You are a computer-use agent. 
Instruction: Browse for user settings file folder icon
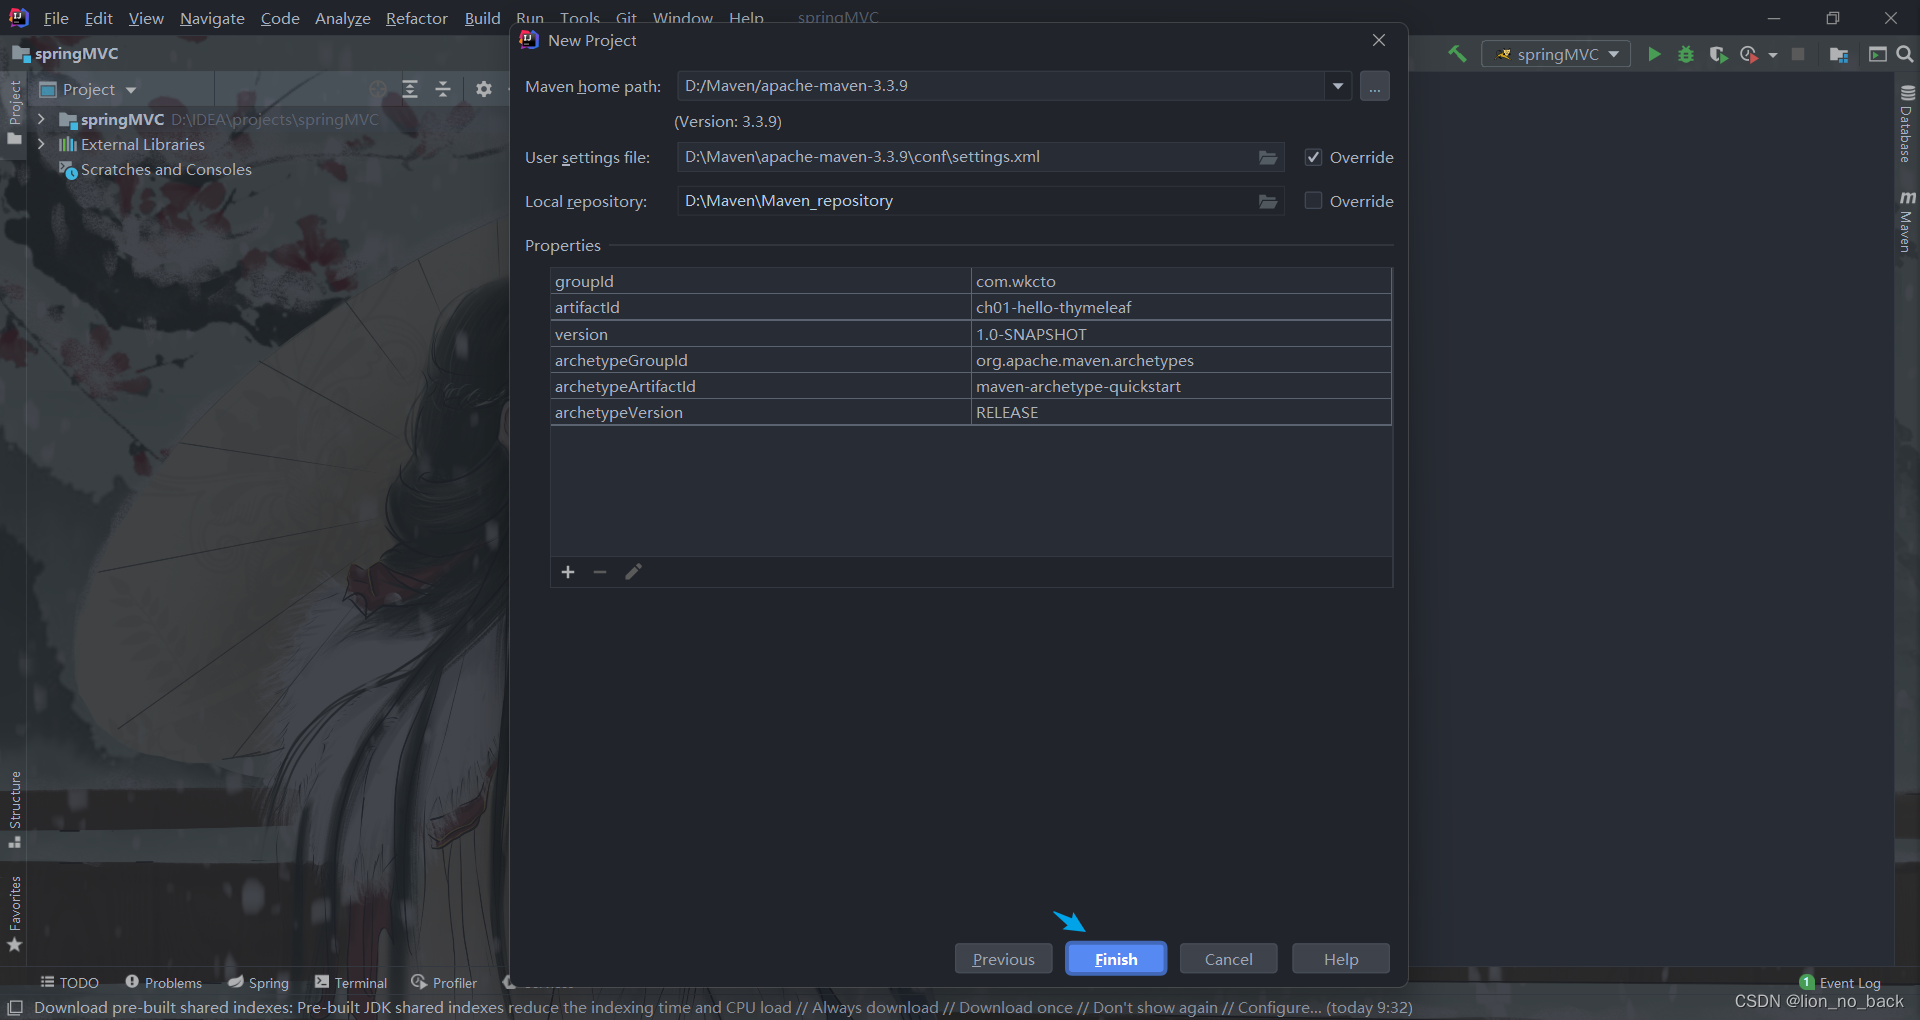tap(1268, 157)
